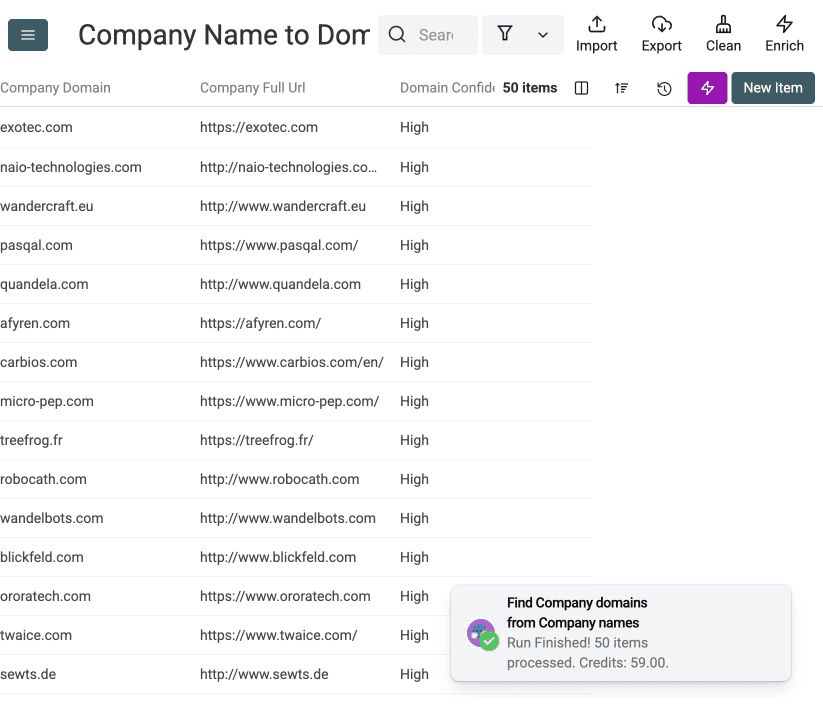Click the 50 items count label
This screenshot has height=705, width=823.
(530, 88)
